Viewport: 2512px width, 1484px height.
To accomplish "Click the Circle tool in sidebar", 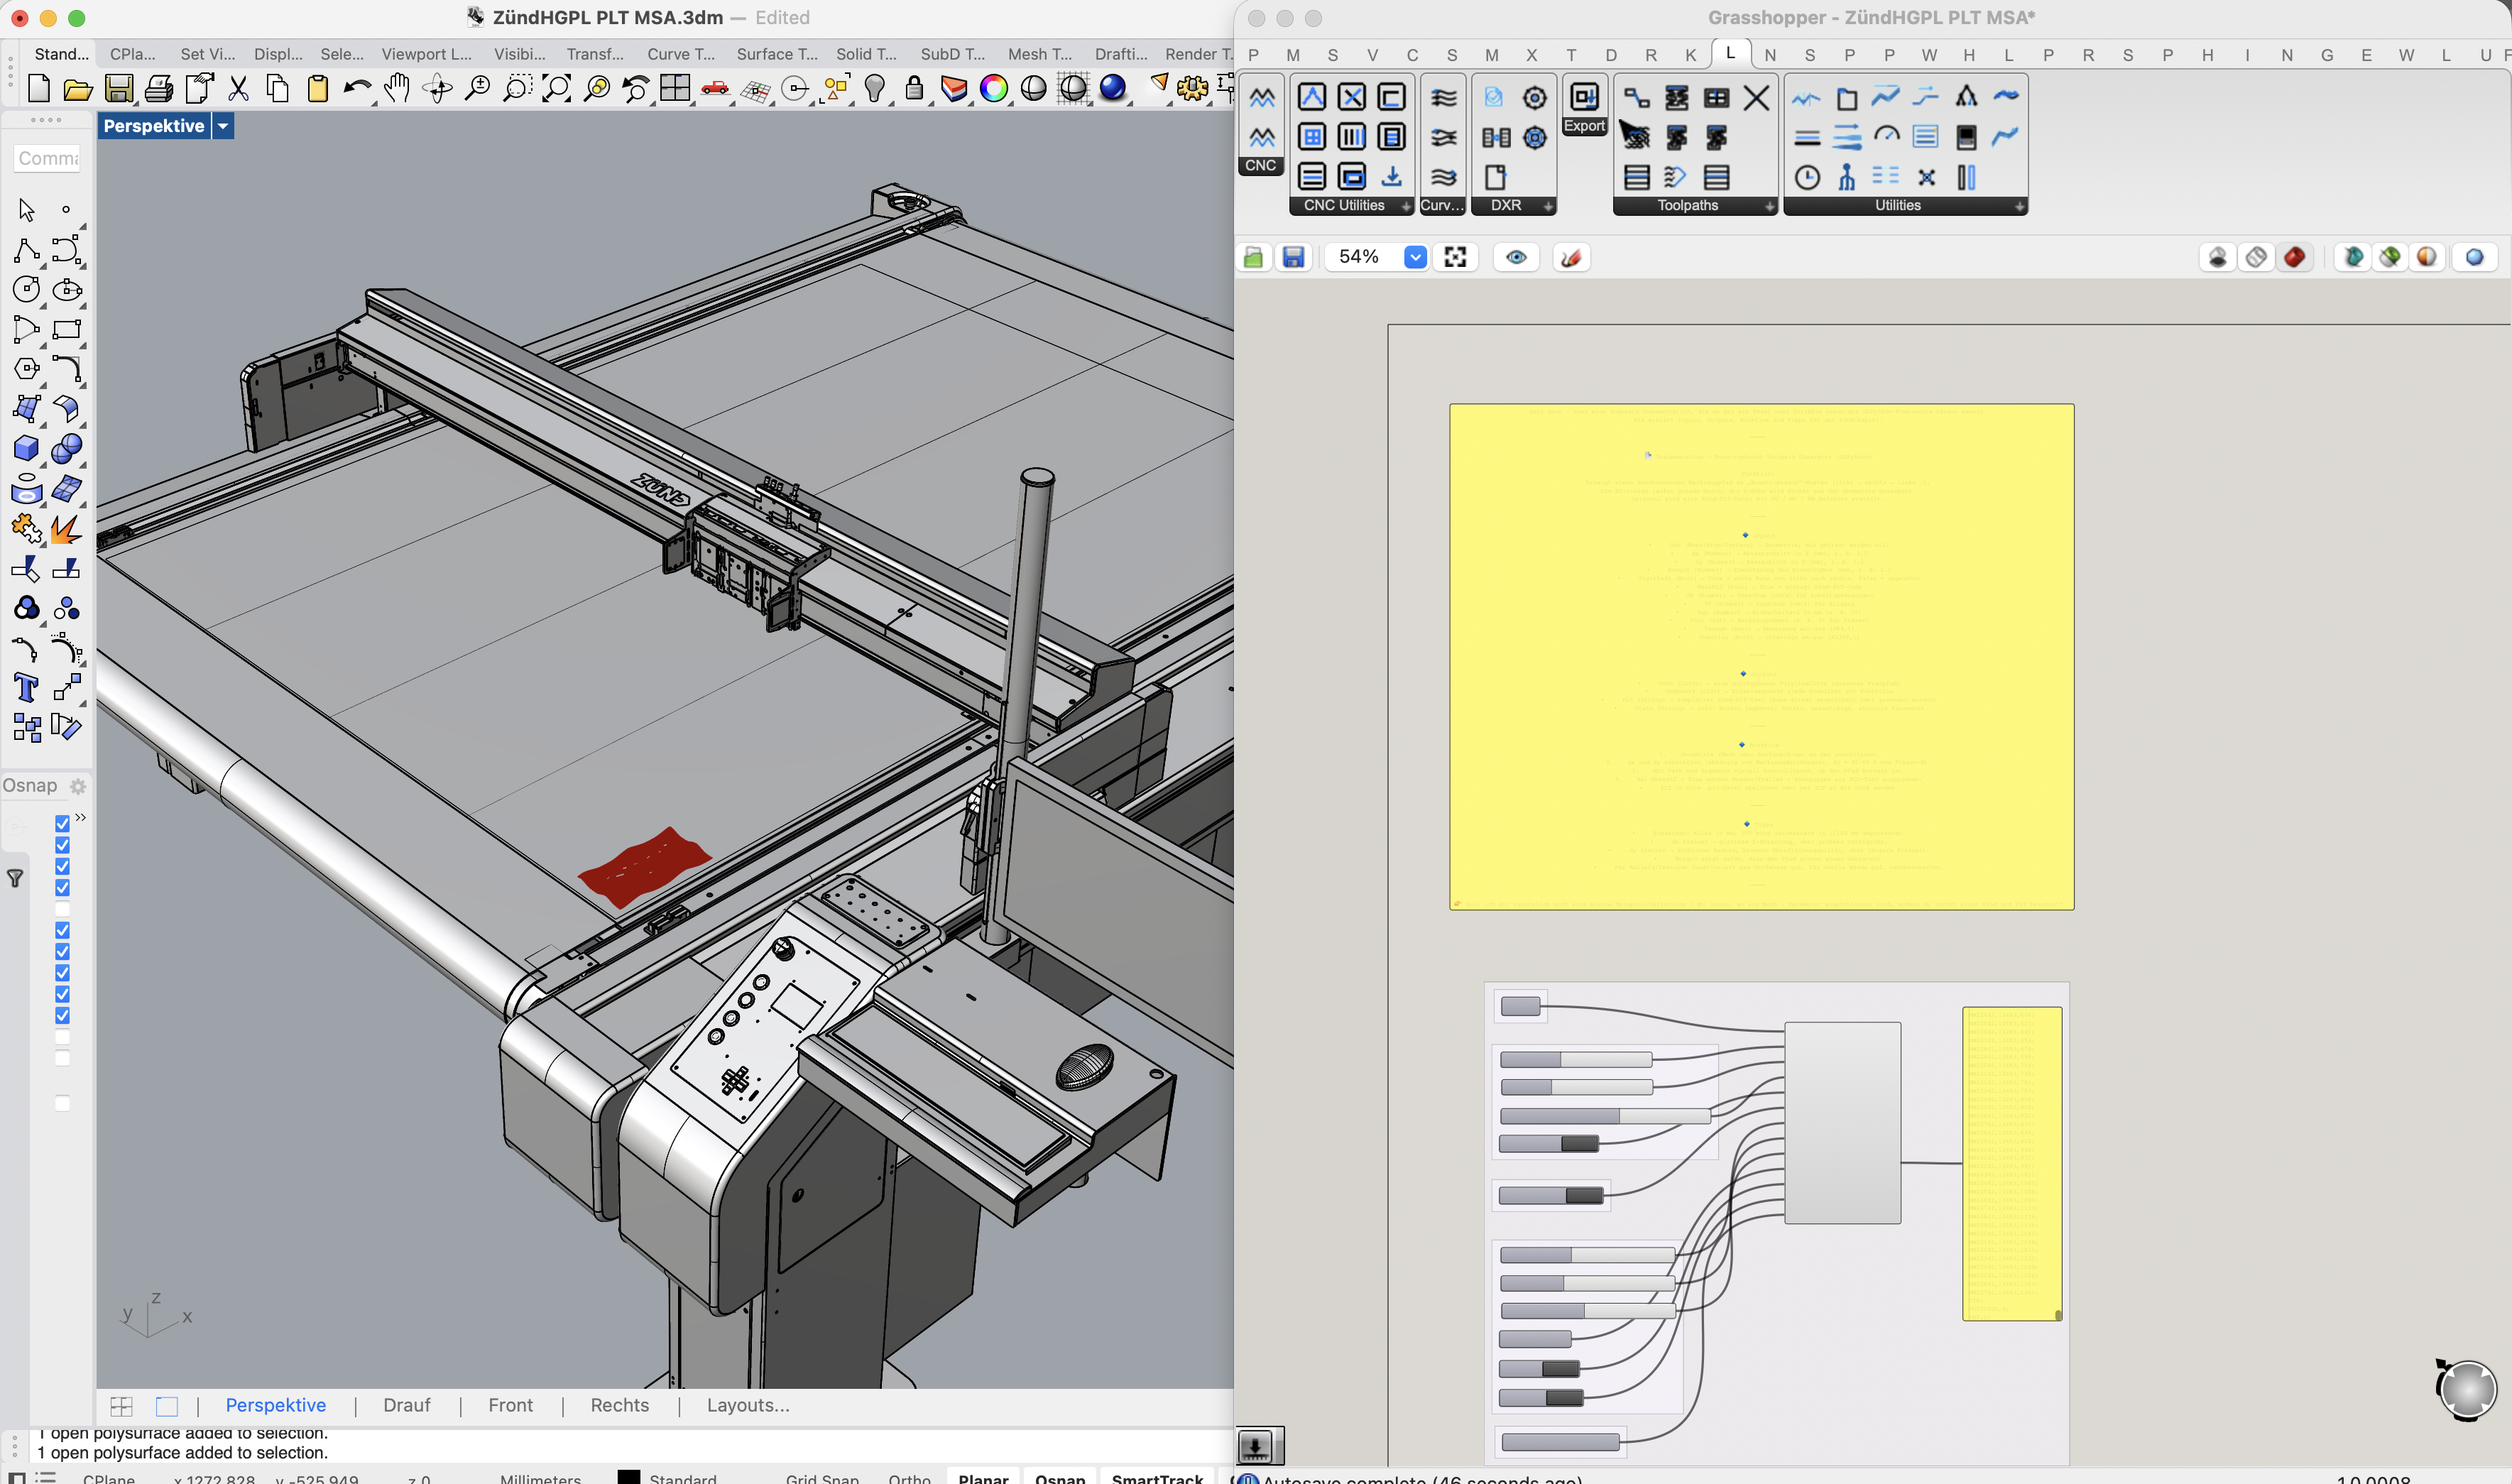I will pyautogui.click(x=26, y=290).
